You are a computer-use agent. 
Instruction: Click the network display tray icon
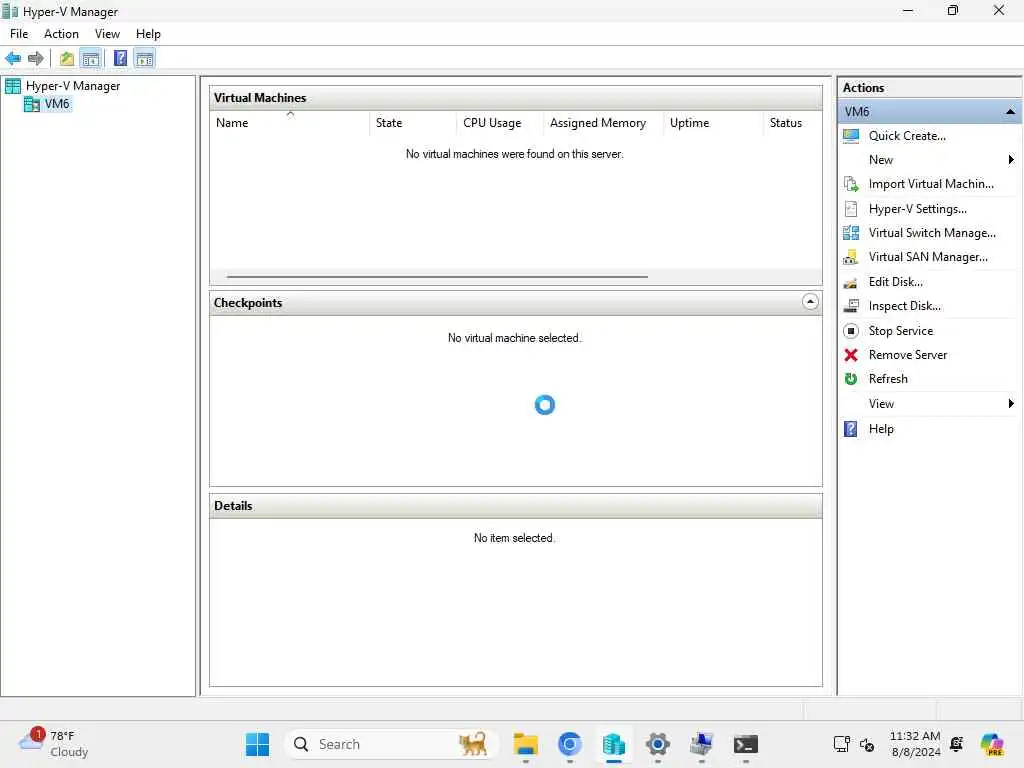(842, 744)
